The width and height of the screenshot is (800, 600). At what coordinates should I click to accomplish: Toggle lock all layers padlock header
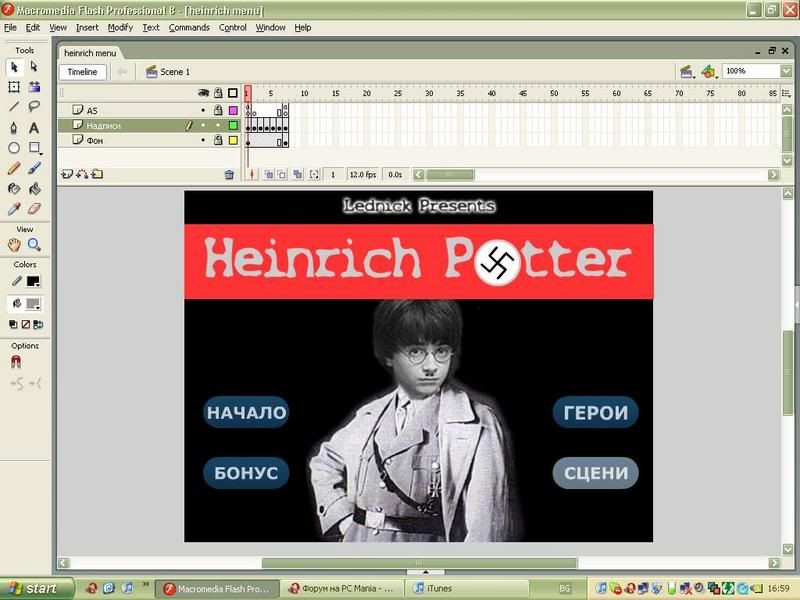[x=218, y=93]
